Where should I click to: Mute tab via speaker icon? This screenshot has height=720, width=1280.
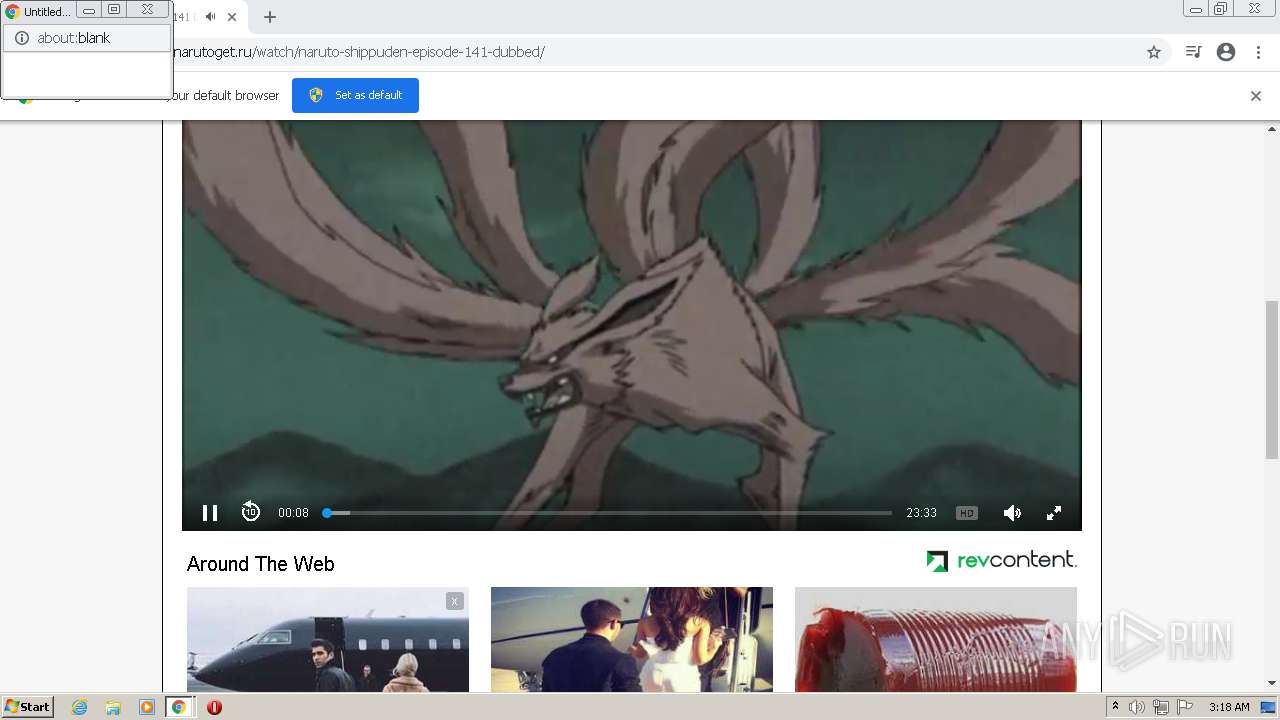tap(210, 17)
